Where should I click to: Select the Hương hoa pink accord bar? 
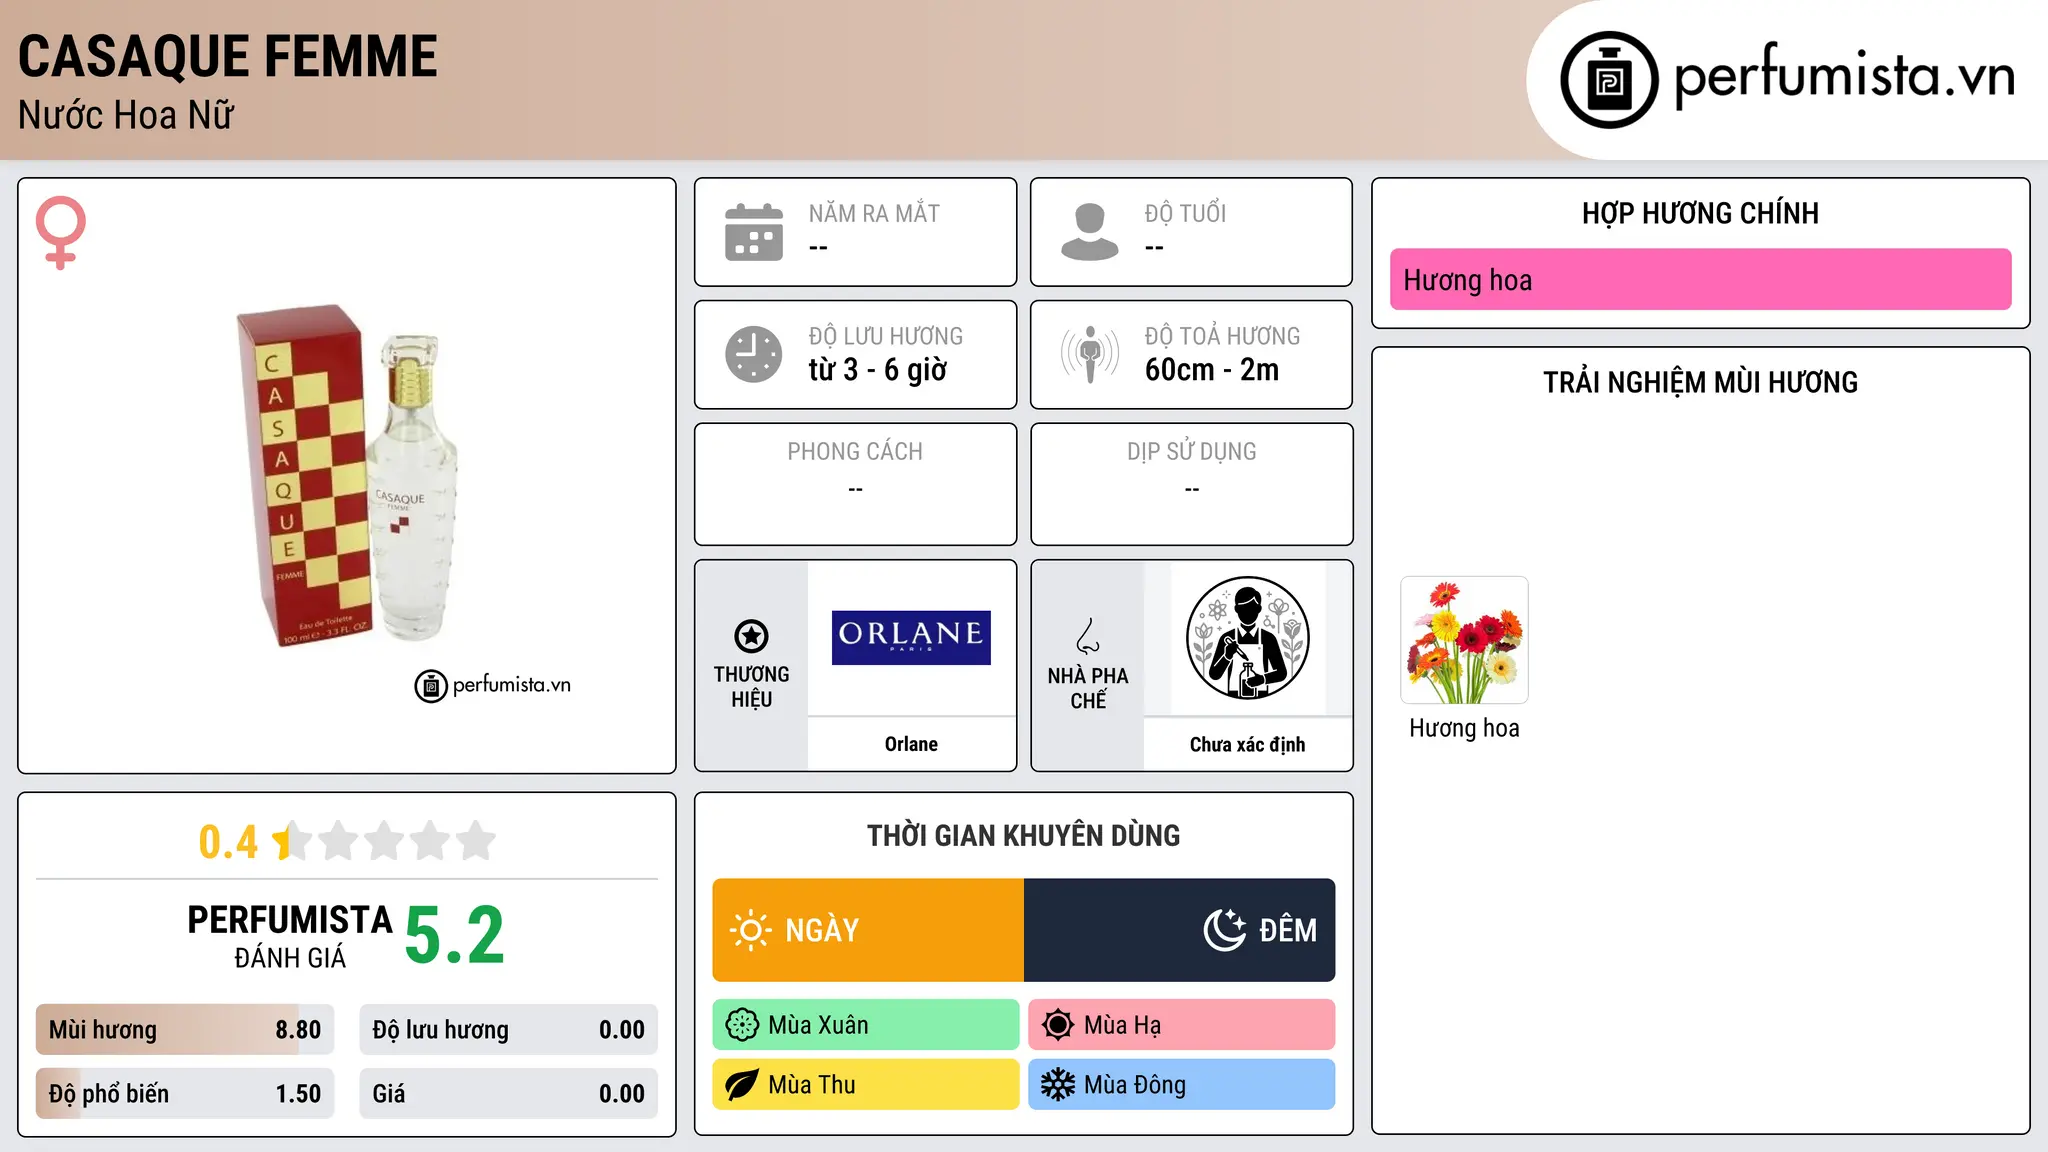1700,279
